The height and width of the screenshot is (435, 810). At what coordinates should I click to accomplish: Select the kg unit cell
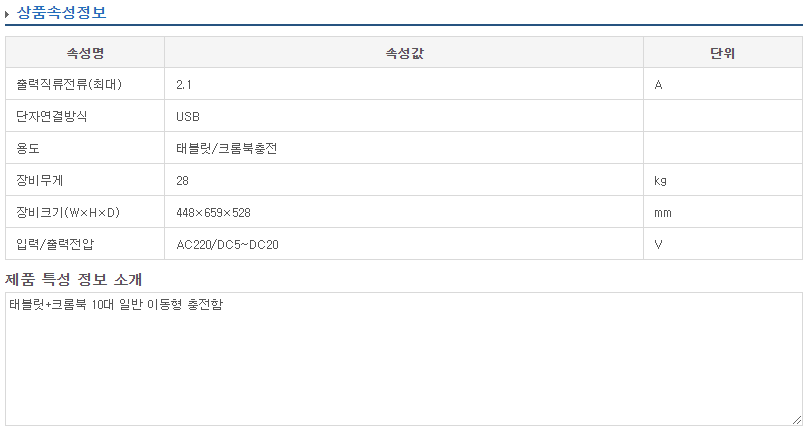pos(723,180)
